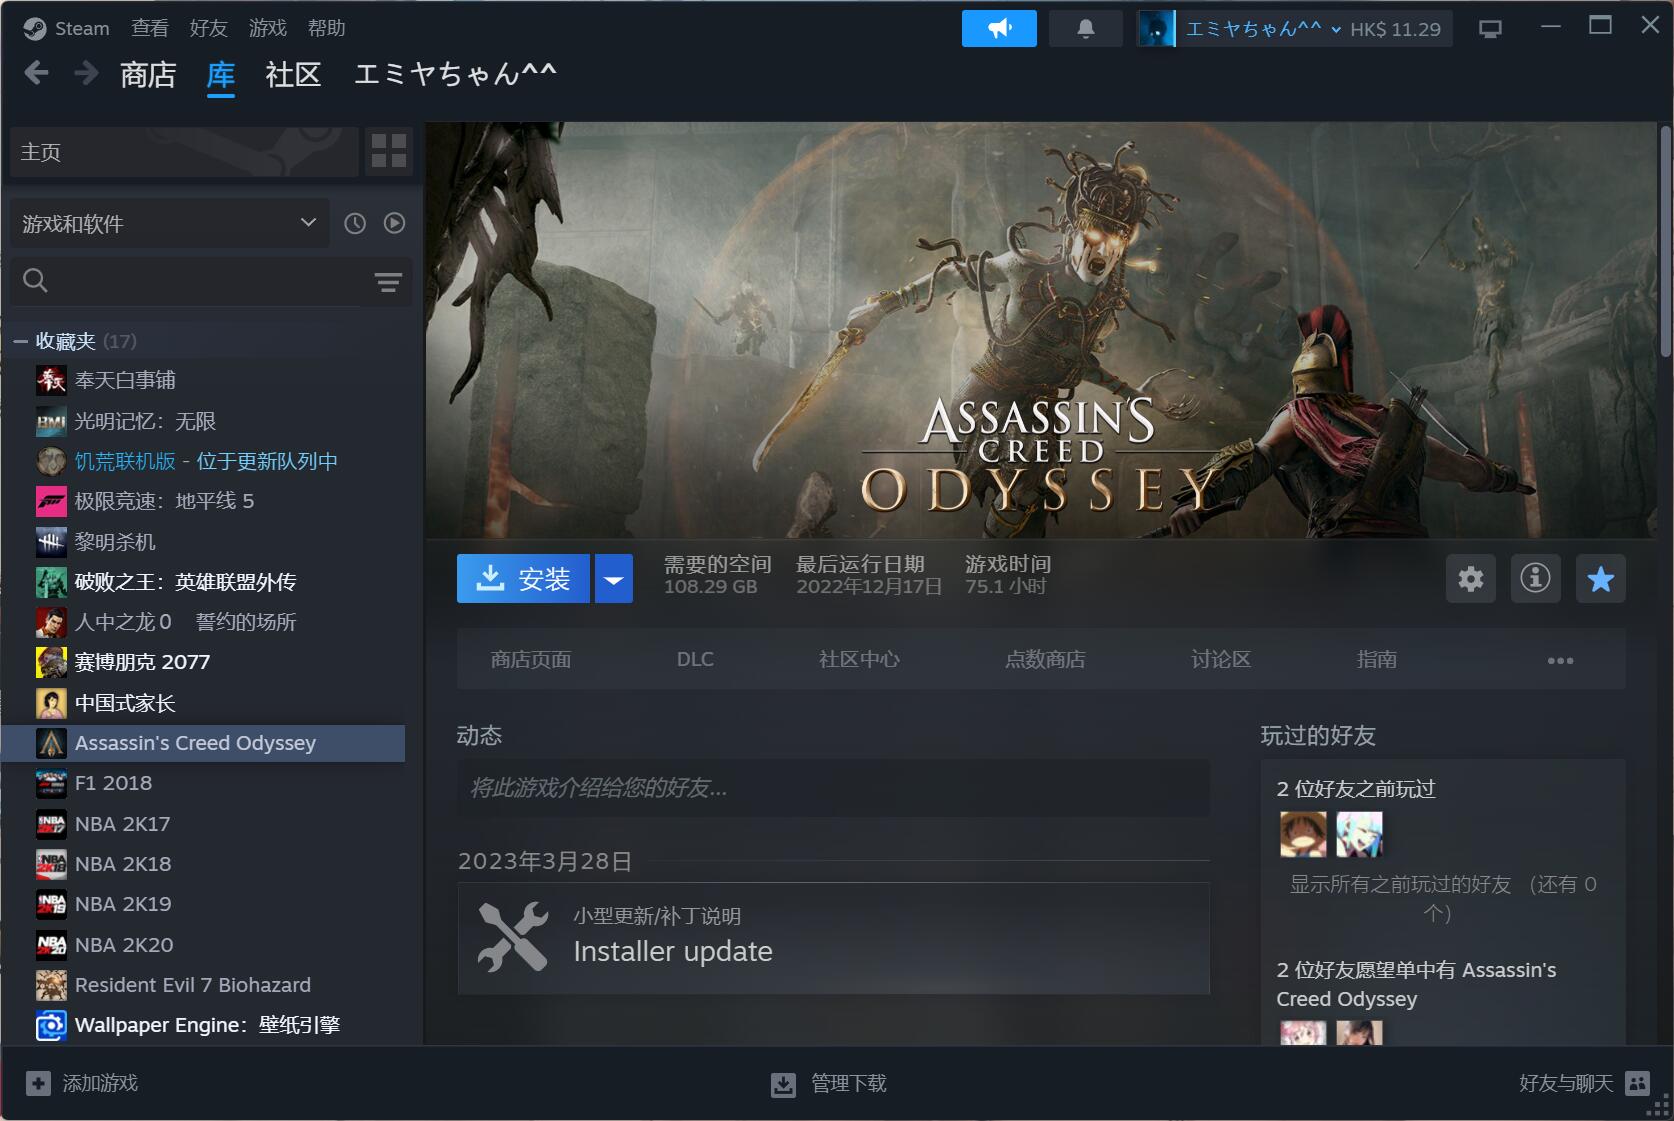1674x1121 pixels.
Task: Open advanced filter options icon
Action: point(388,282)
